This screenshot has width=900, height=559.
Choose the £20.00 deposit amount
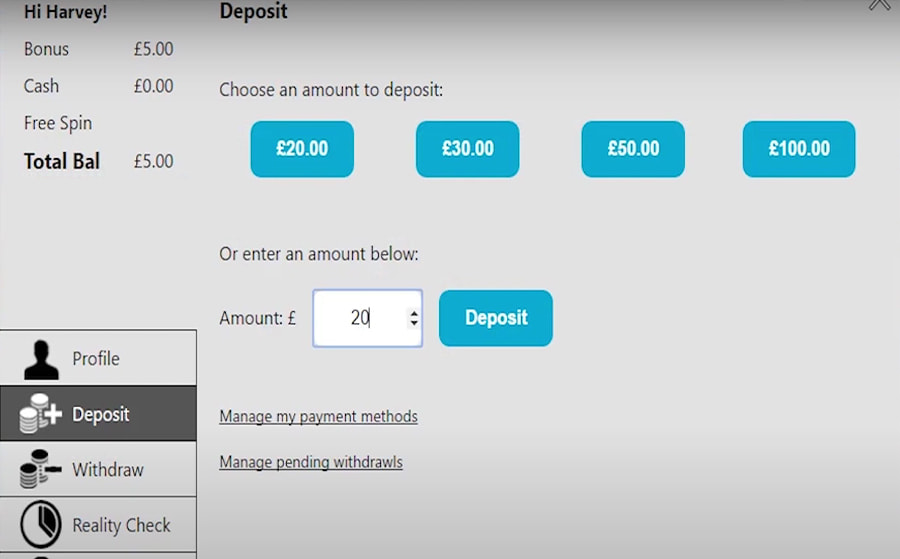pos(302,149)
